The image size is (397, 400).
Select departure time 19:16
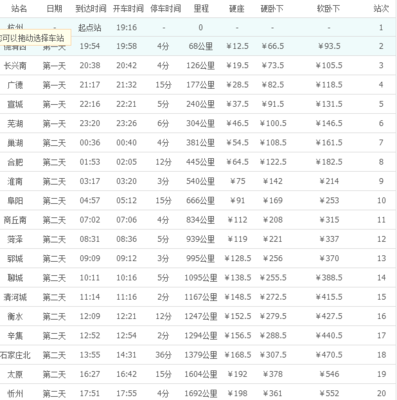[x=126, y=28]
